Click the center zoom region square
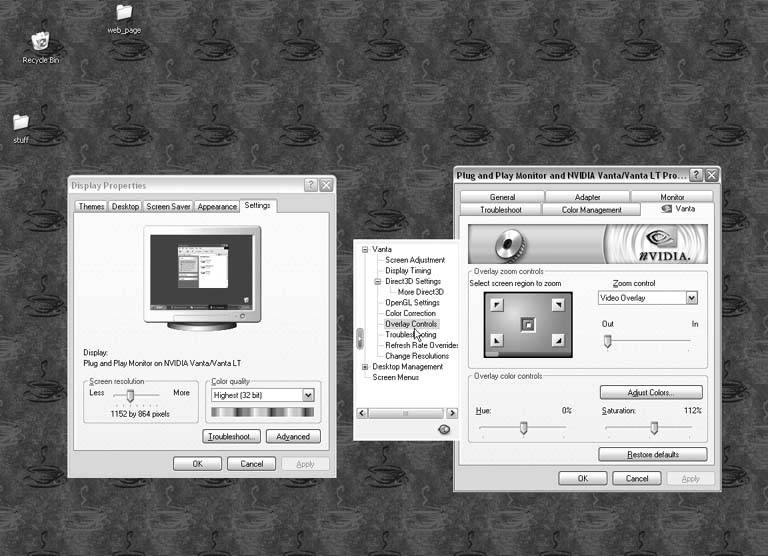The image size is (768, 556). [x=527, y=324]
